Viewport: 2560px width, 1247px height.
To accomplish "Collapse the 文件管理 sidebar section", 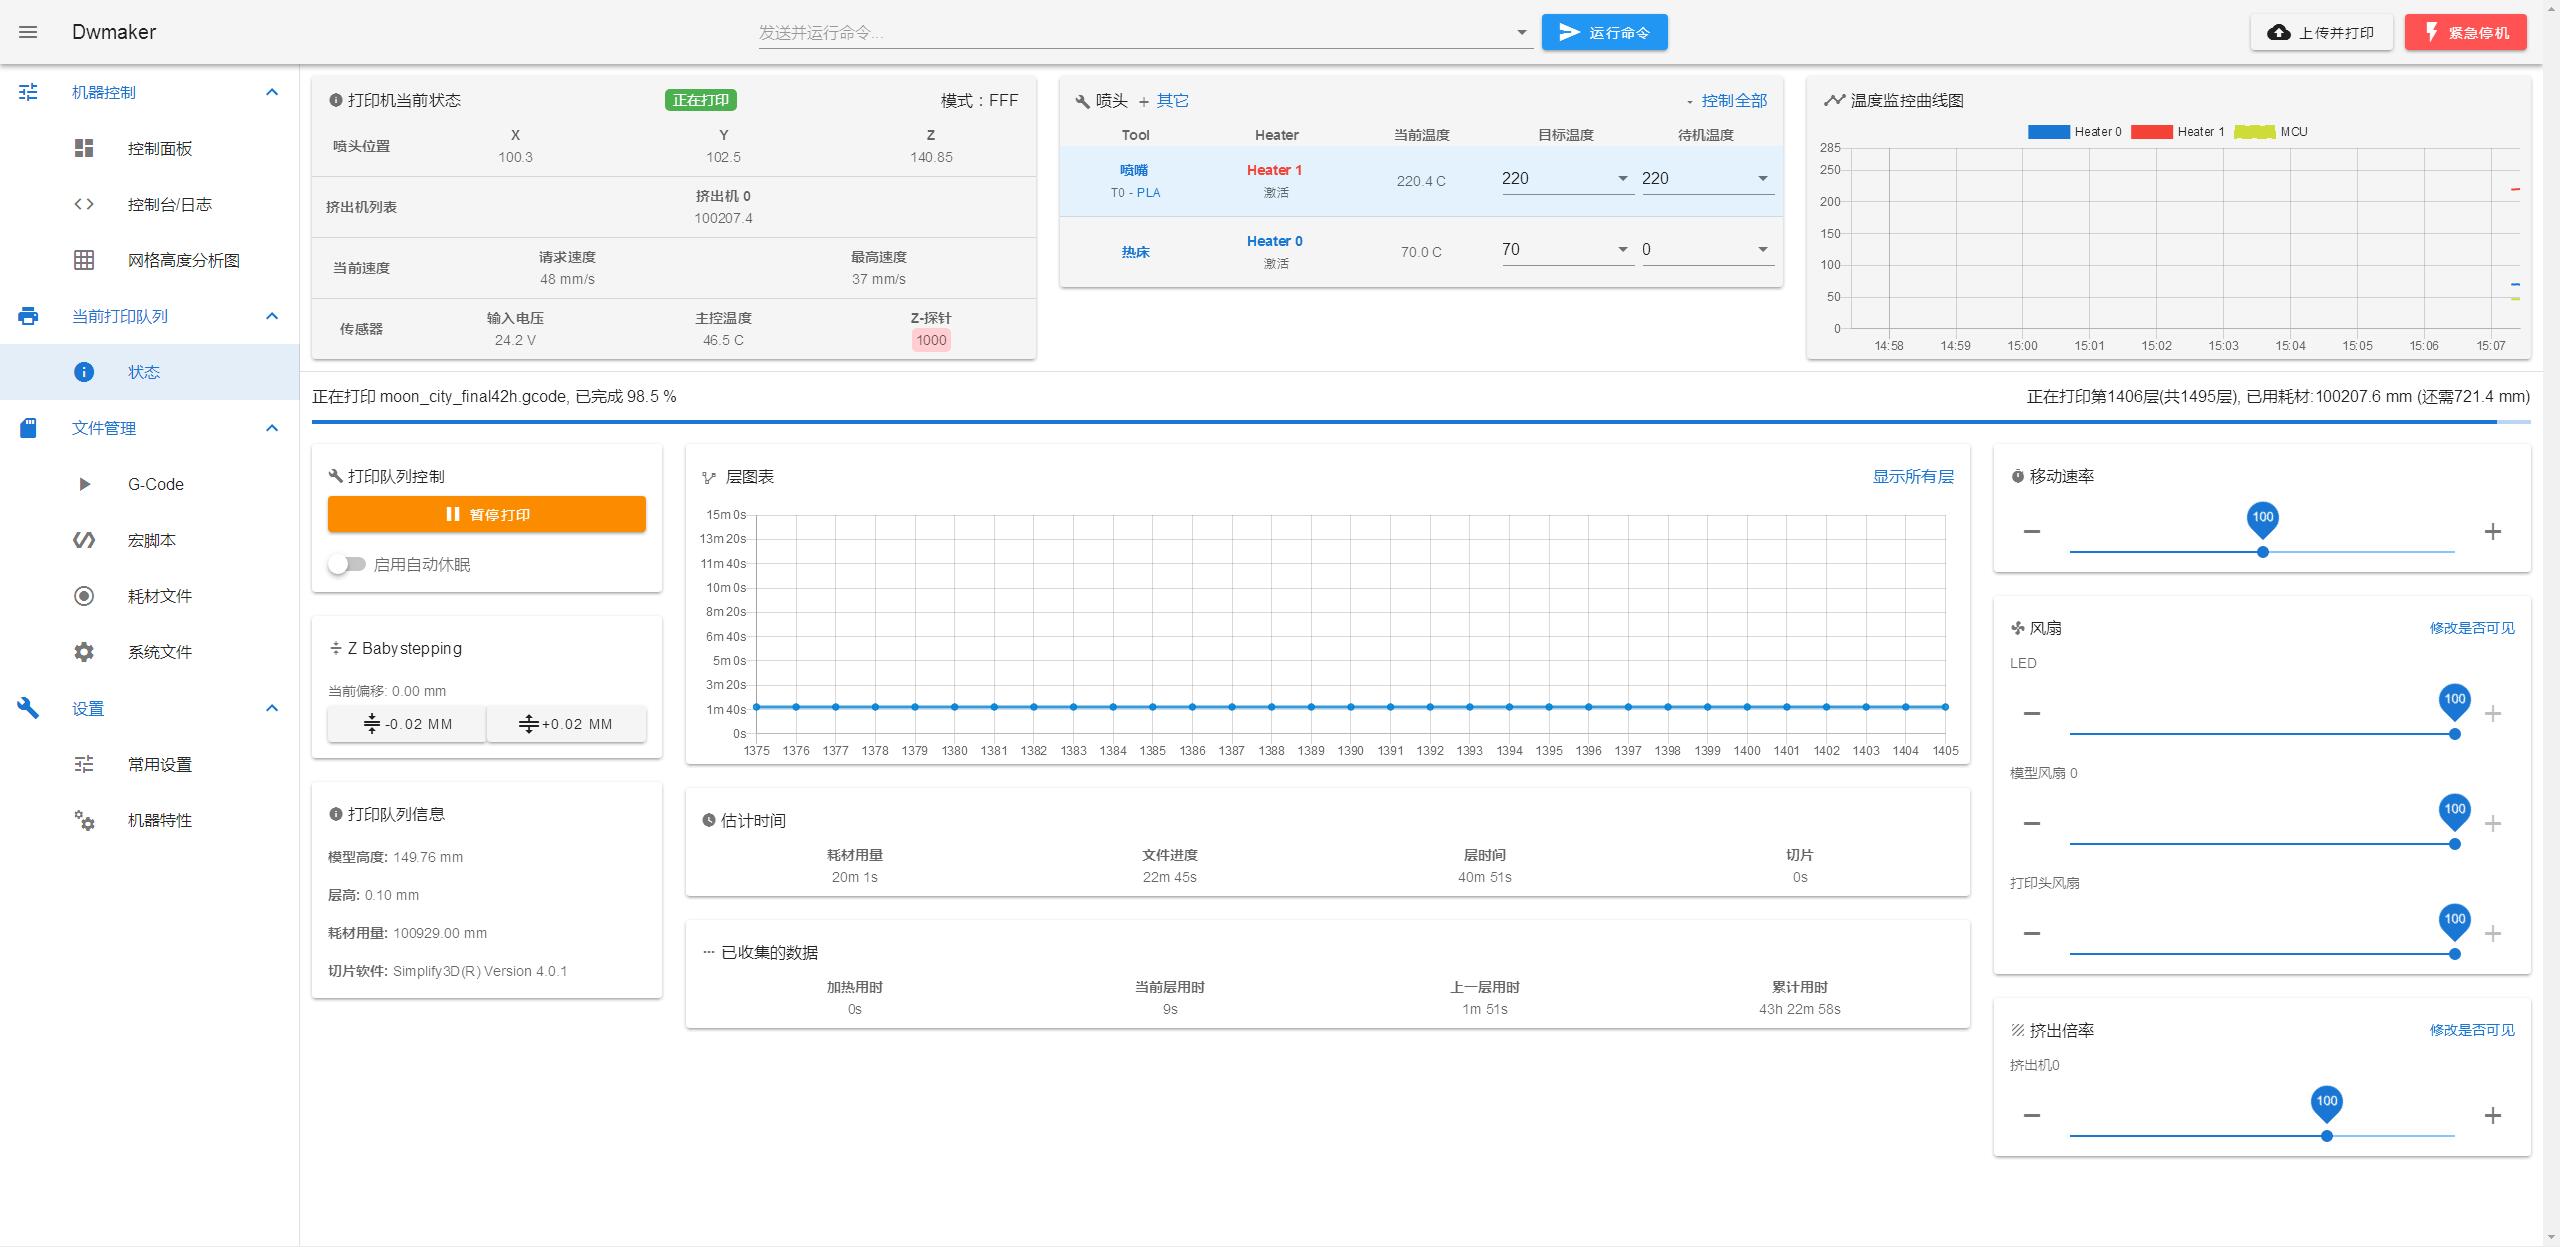I will pos(271,428).
